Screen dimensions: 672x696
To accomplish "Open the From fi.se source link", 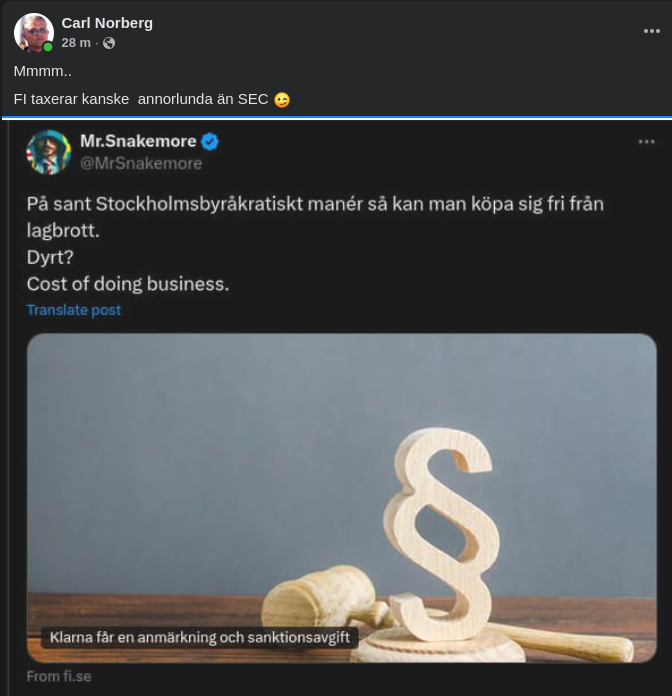I will point(59,677).
